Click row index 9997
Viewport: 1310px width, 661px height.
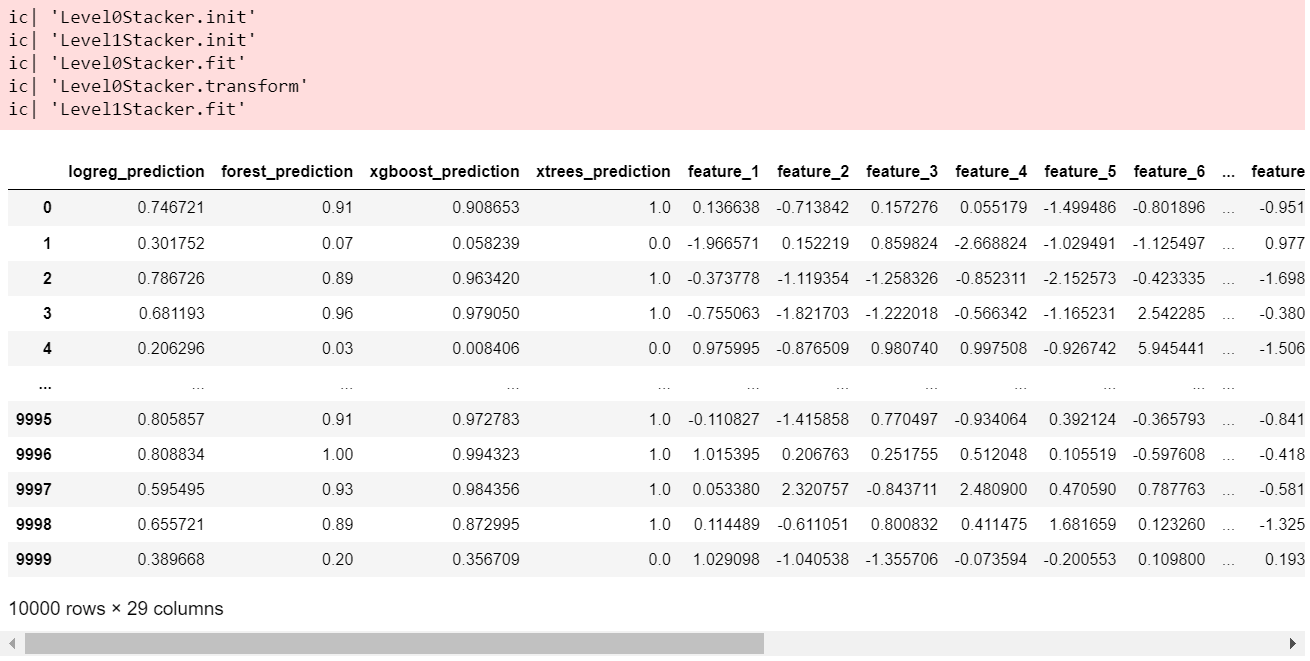point(34,489)
